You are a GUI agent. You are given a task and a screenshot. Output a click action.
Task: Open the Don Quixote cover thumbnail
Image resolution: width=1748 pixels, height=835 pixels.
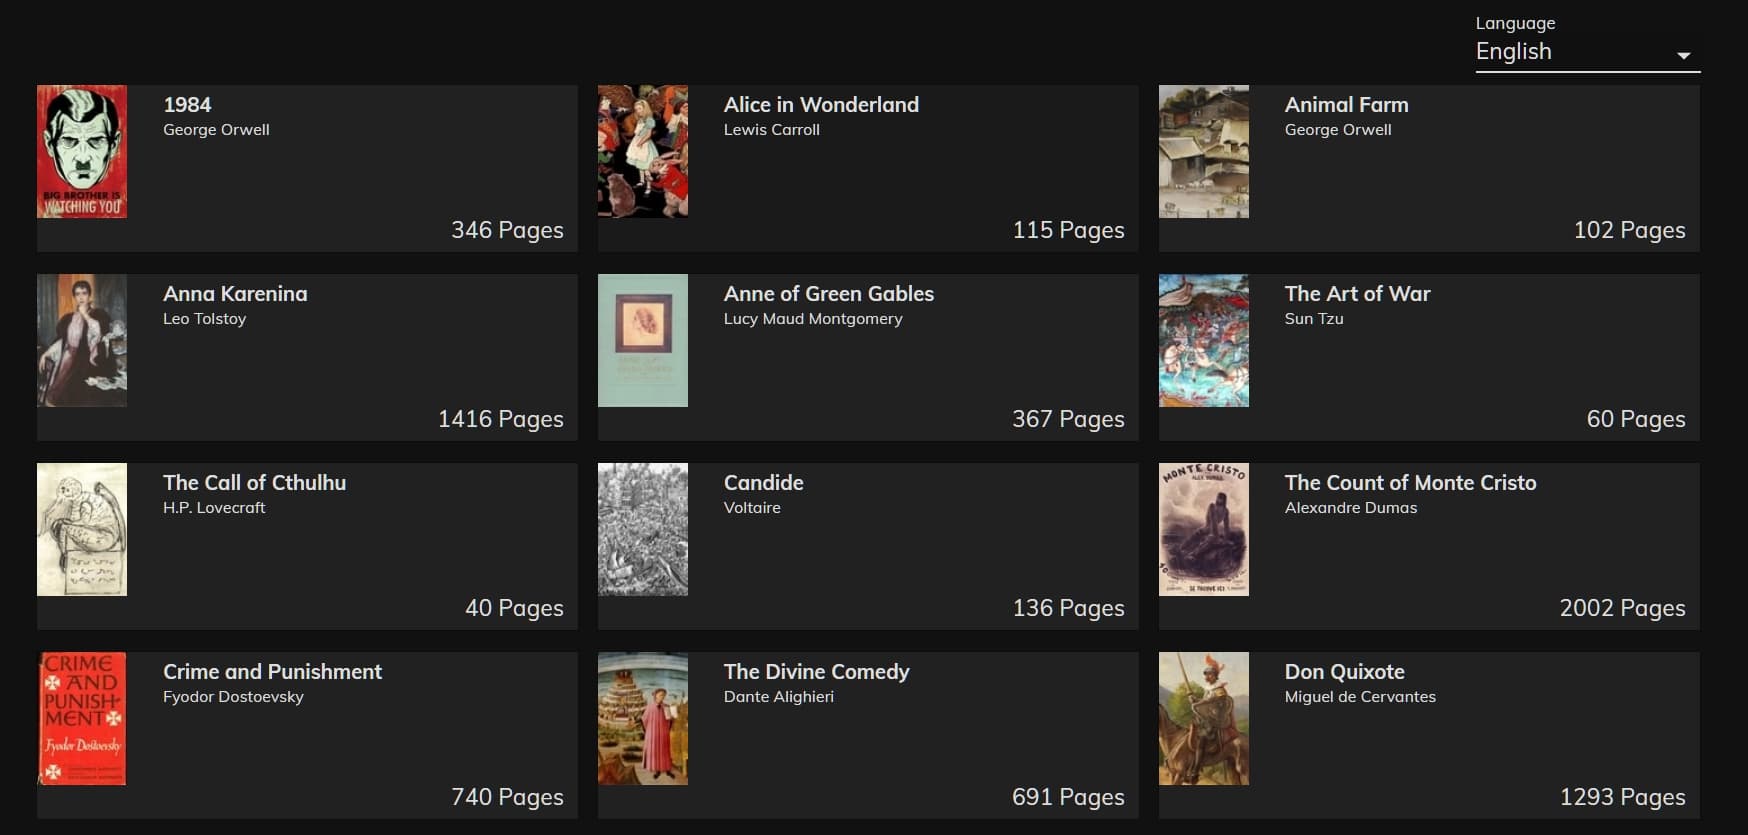click(1204, 718)
